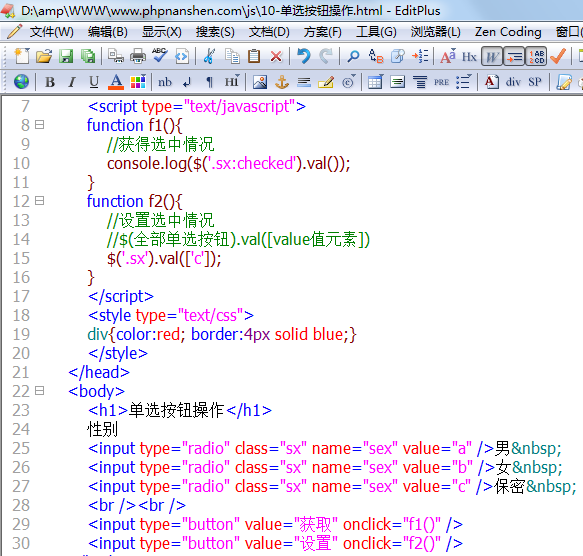Toggle line numbers display
Viewport: 583px width, 556px height.
click(x=537, y=57)
